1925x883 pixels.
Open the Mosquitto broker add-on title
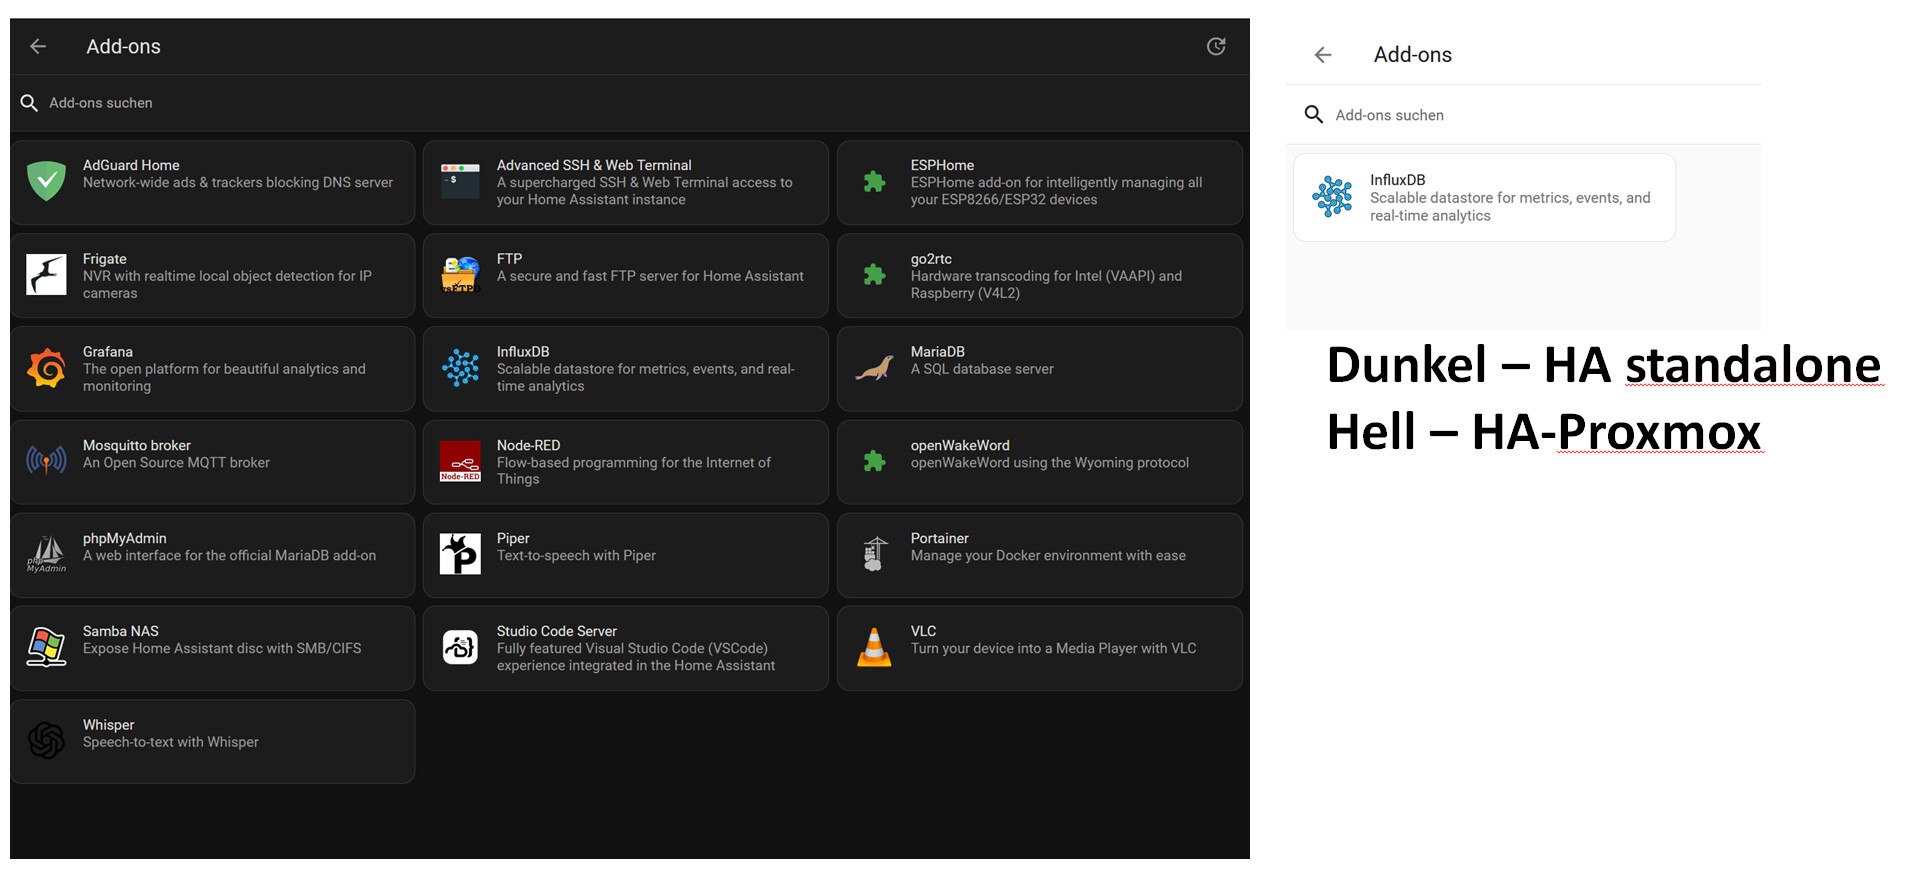137,445
